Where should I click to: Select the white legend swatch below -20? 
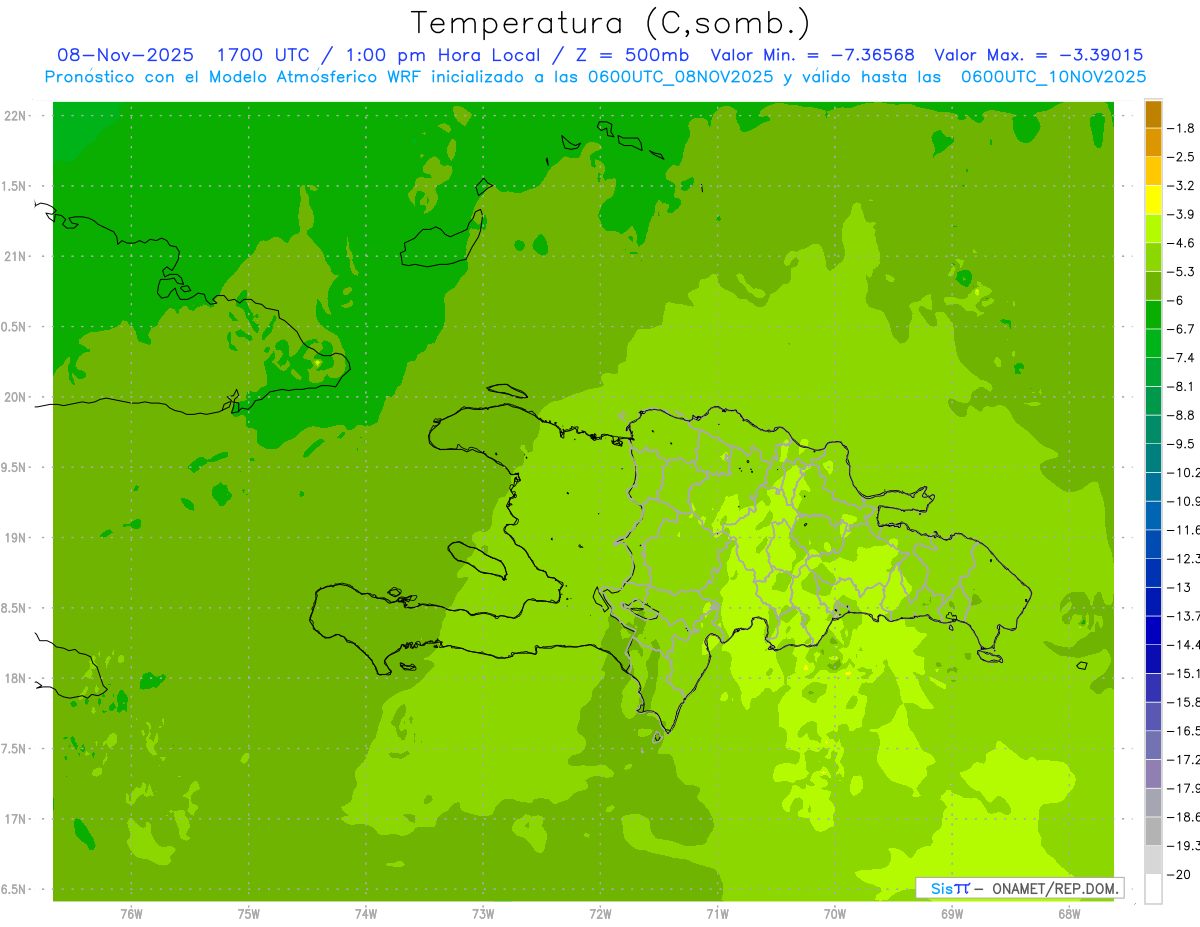pos(1153,889)
